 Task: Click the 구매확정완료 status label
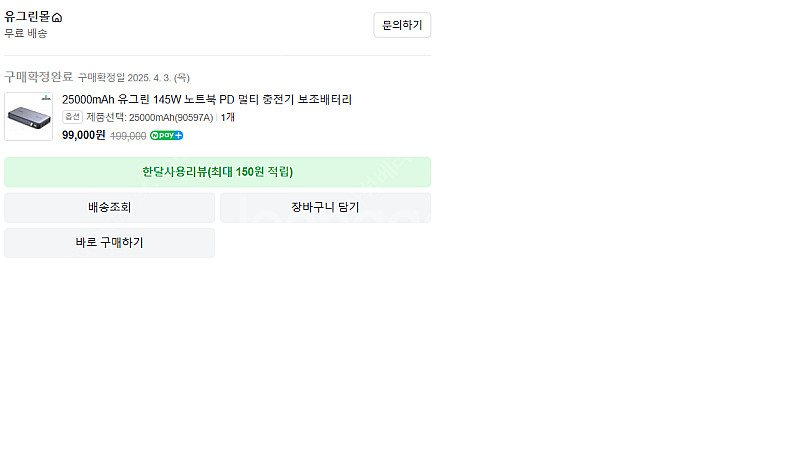(x=39, y=77)
